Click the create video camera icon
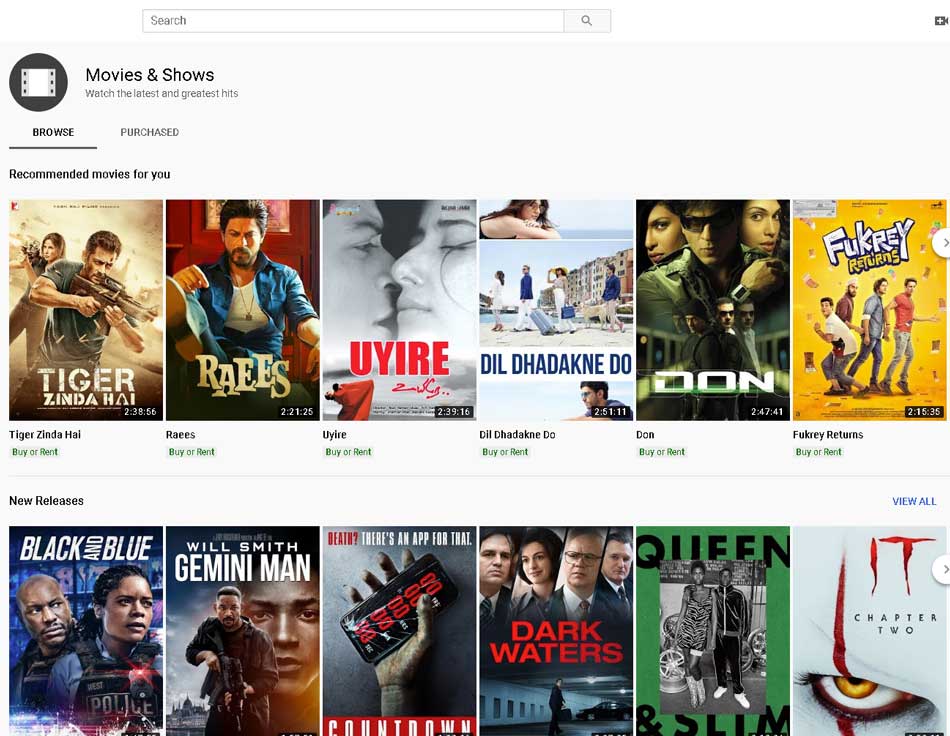 pos(941,21)
